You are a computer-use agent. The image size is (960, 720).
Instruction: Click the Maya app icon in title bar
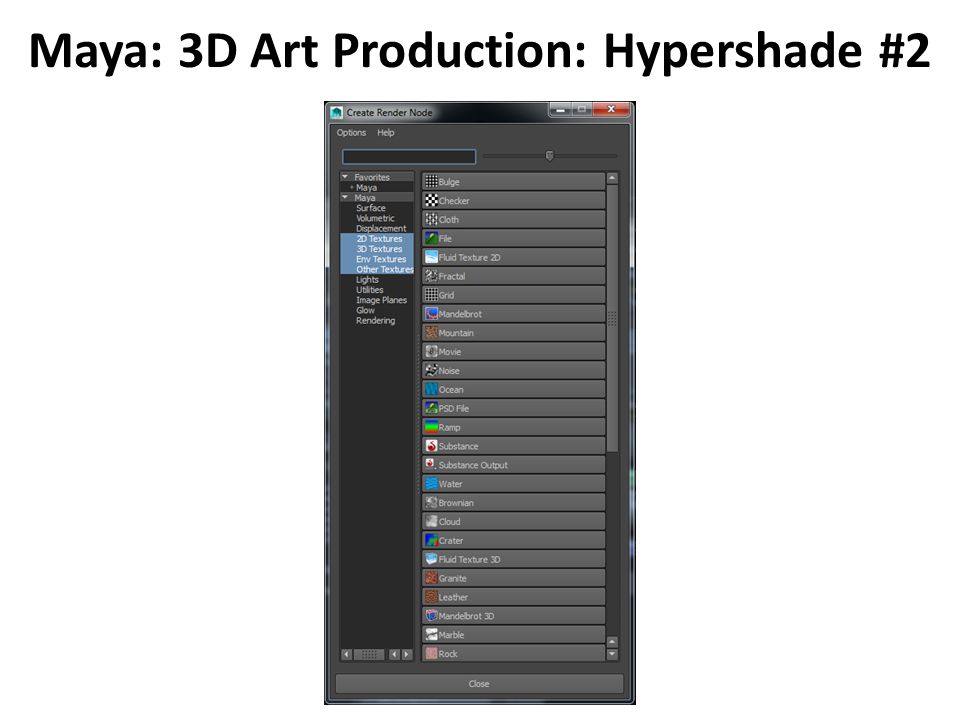pyautogui.click(x=336, y=113)
